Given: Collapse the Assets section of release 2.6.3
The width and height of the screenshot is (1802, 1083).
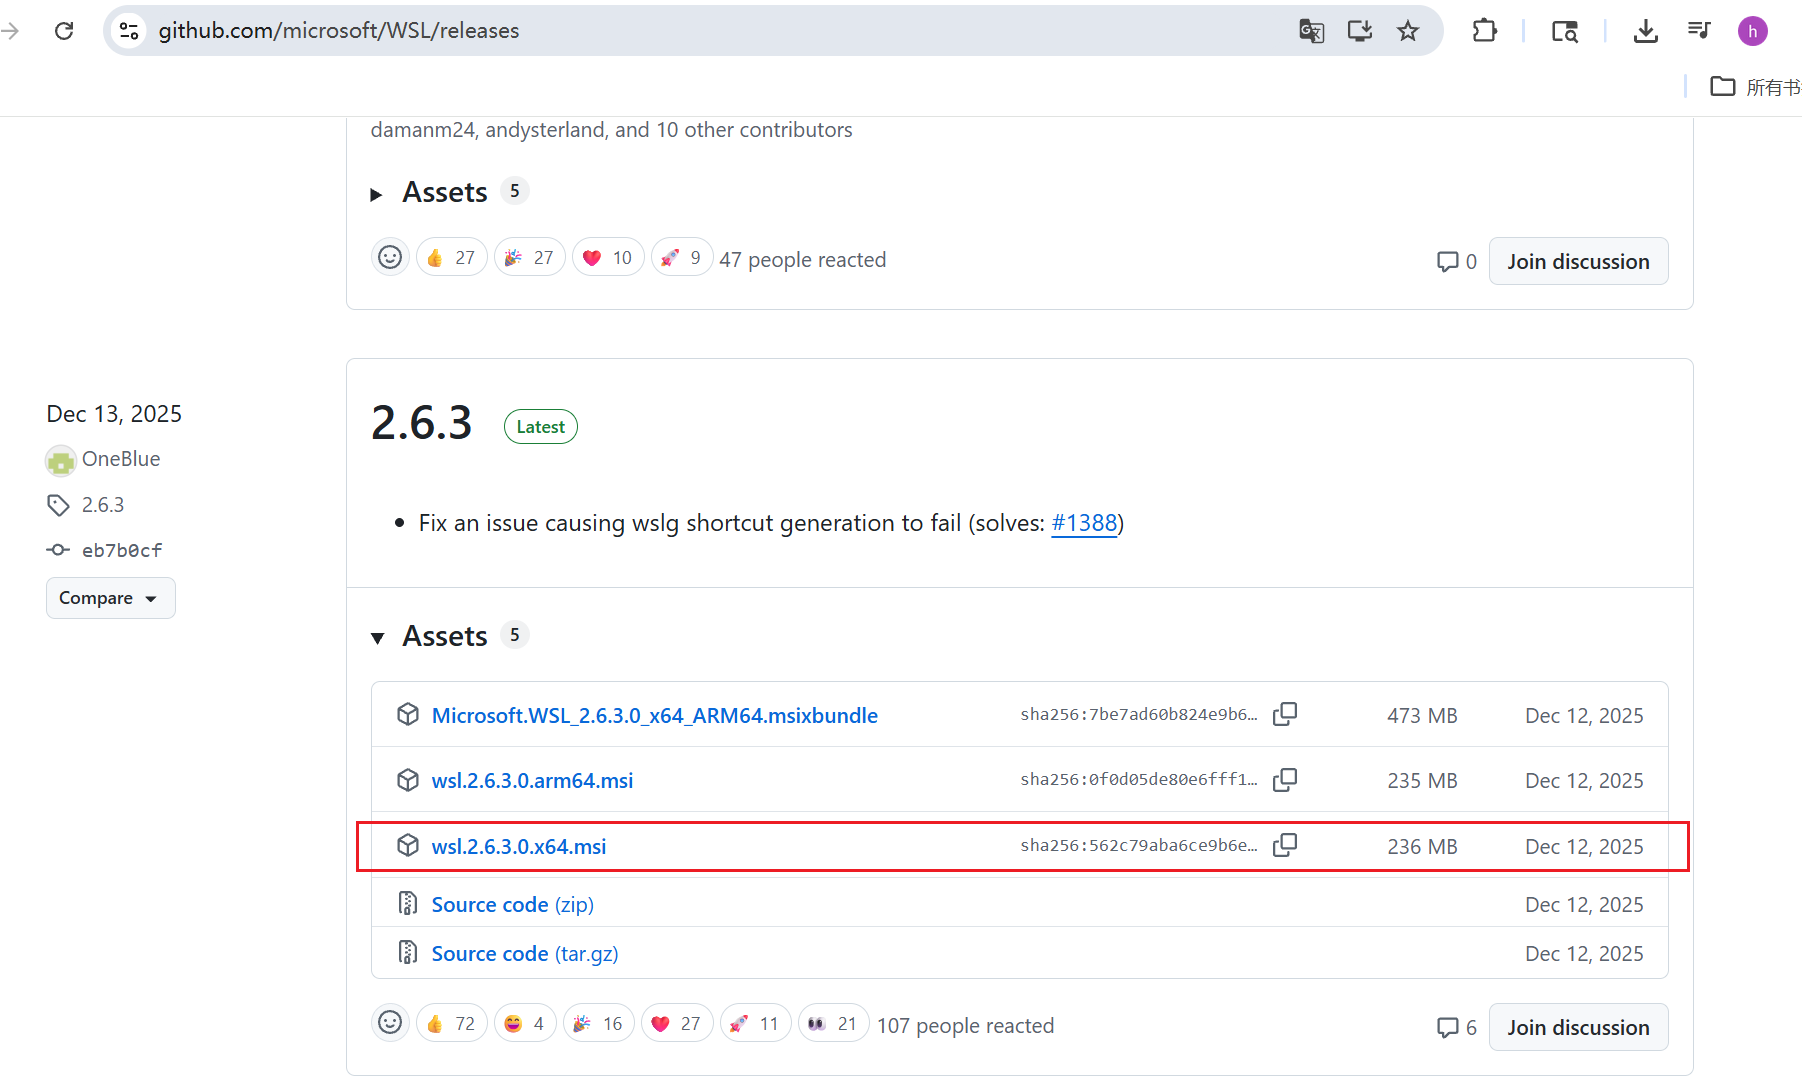Looking at the screenshot, I should [449, 636].
